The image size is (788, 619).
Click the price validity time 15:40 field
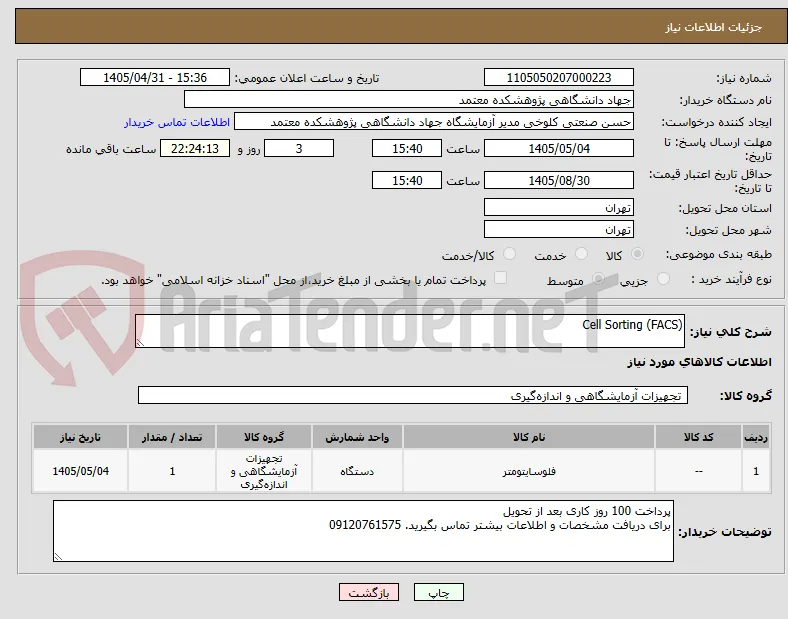coord(407,180)
